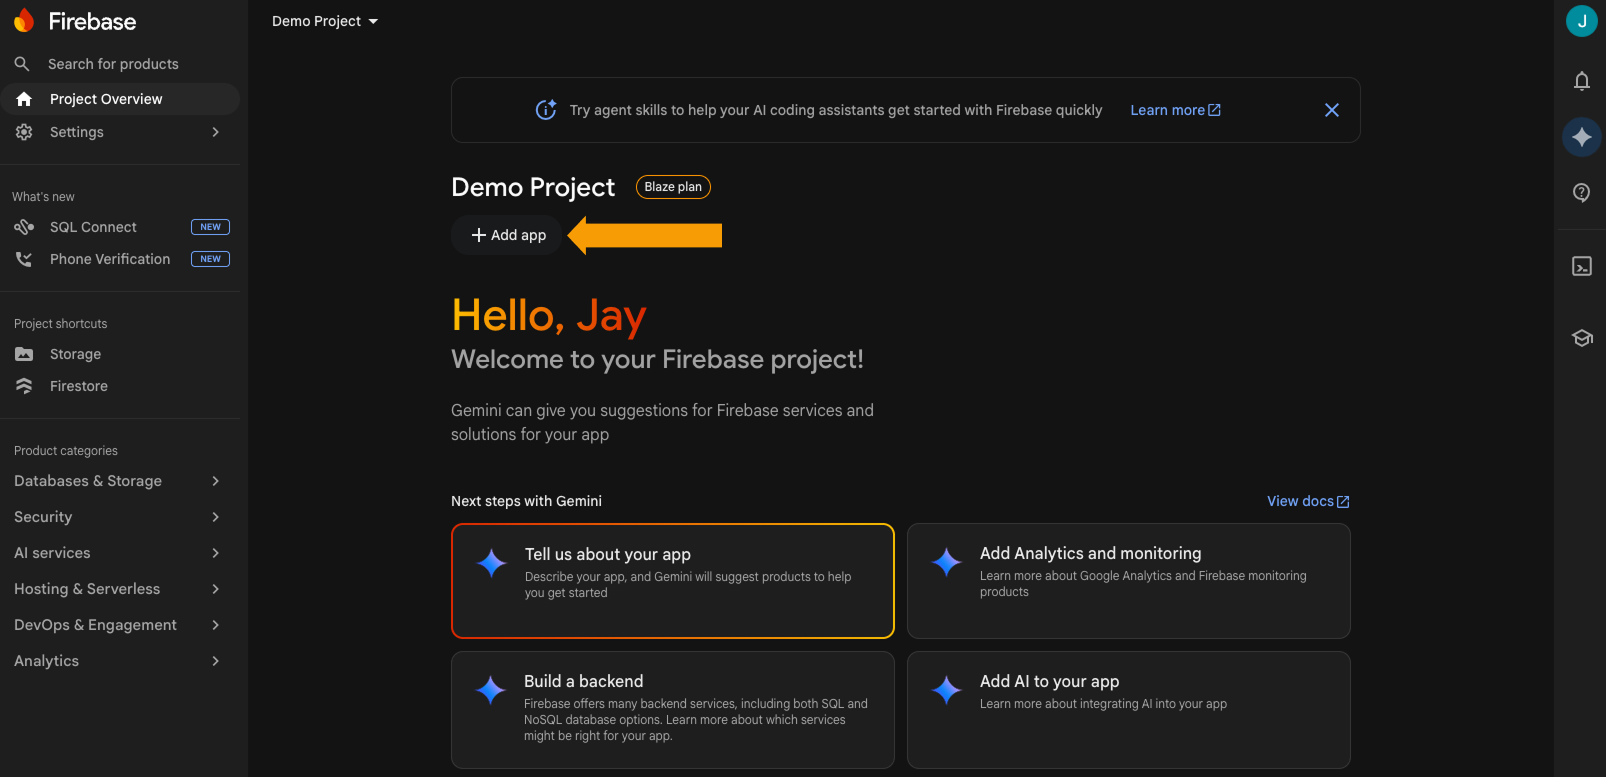Click the Search for products field
The image size is (1606, 777).
(x=120, y=64)
